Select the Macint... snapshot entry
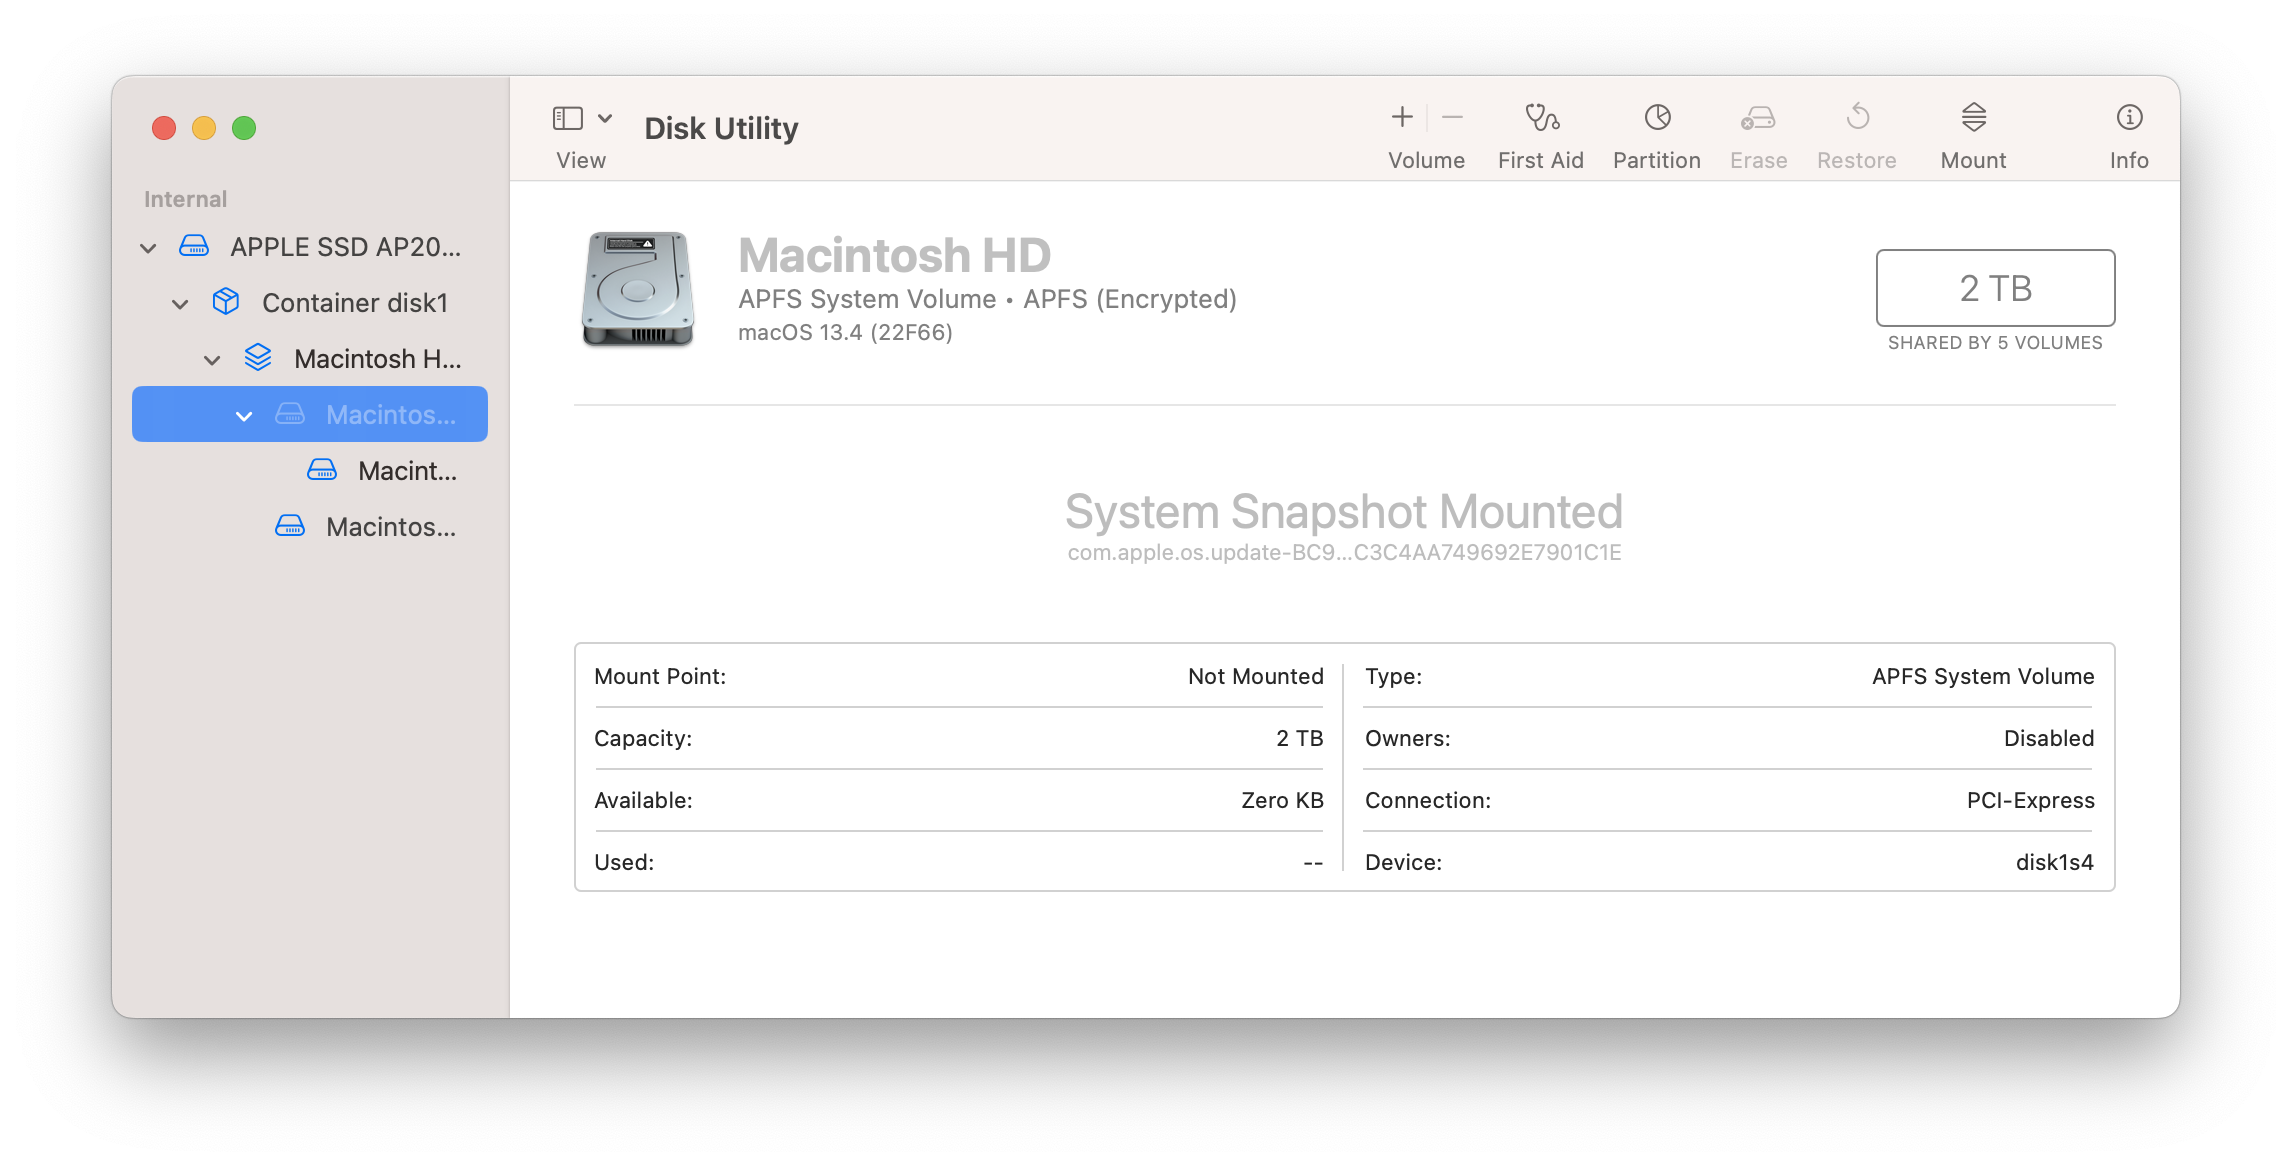 [x=407, y=471]
